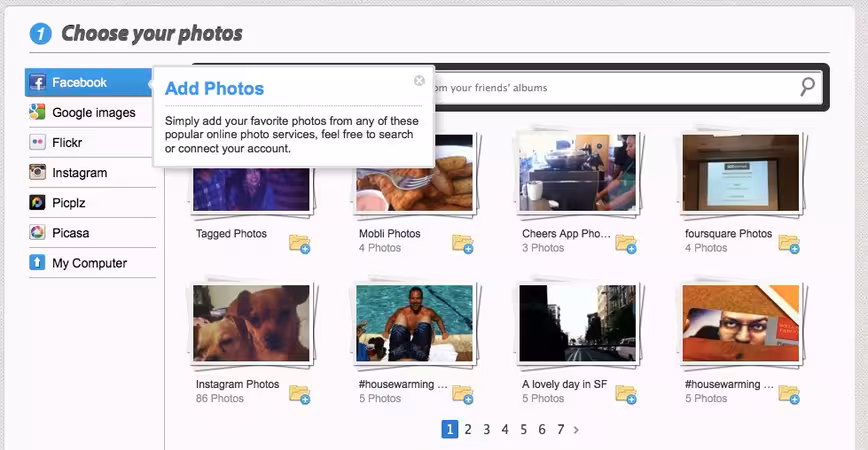Open the A lovely day in SF thumbnail
This screenshot has height=450, width=868.
[x=577, y=323]
